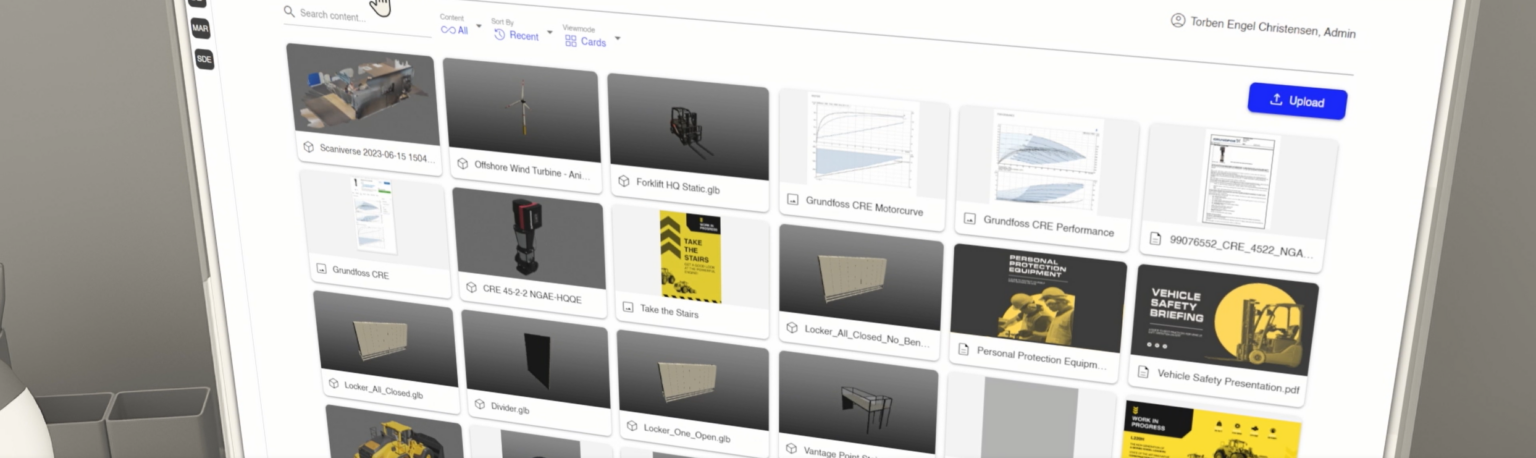
Task: Click the user account icon beside Torben Engel
Action: (x=1178, y=21)
